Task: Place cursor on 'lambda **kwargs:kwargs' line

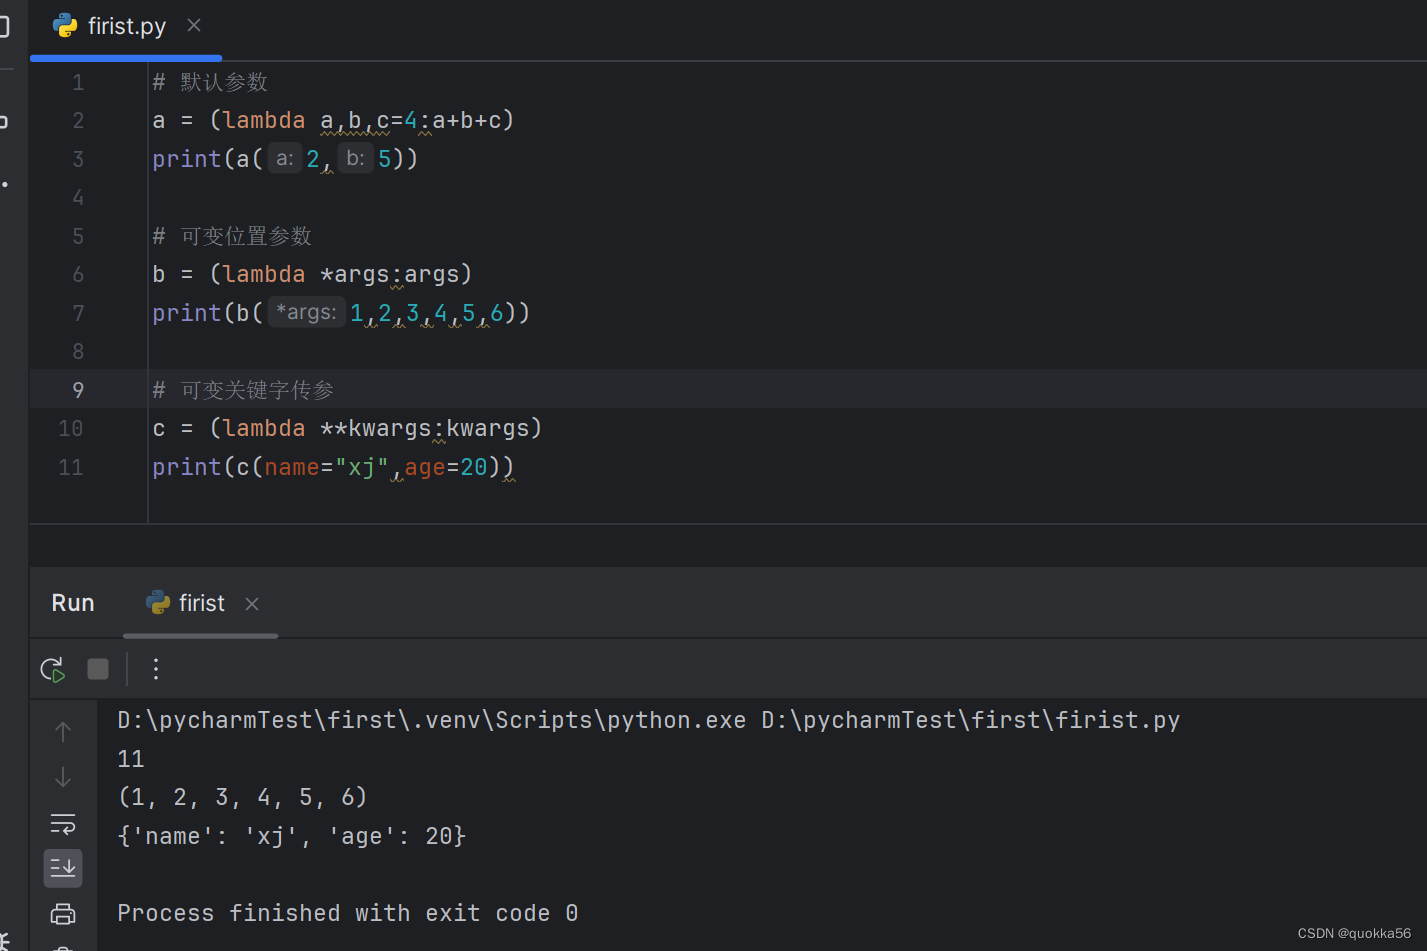Action: (x=347, y=429)
